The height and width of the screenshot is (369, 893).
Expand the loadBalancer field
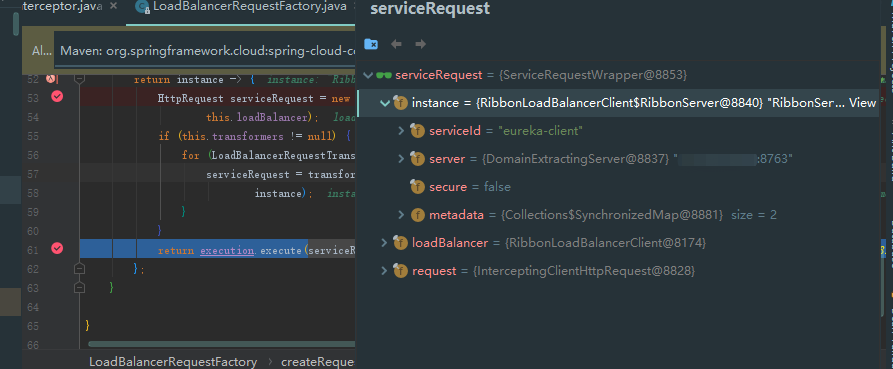(385, 243)
